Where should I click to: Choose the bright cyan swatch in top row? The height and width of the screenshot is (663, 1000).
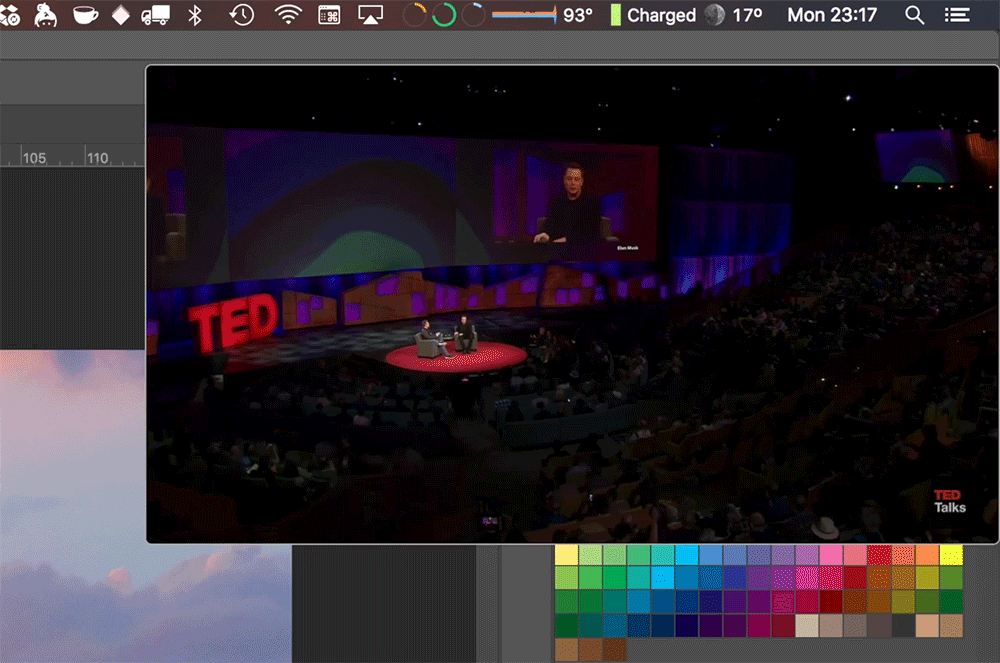click(687, 555)
